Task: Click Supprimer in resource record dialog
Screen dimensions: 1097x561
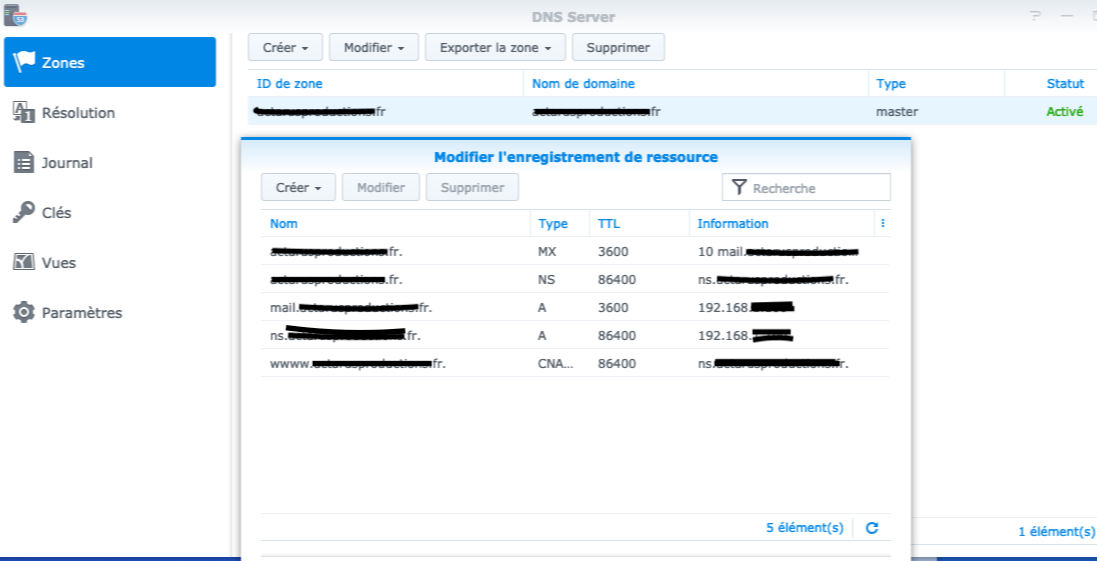Action: 473,187
